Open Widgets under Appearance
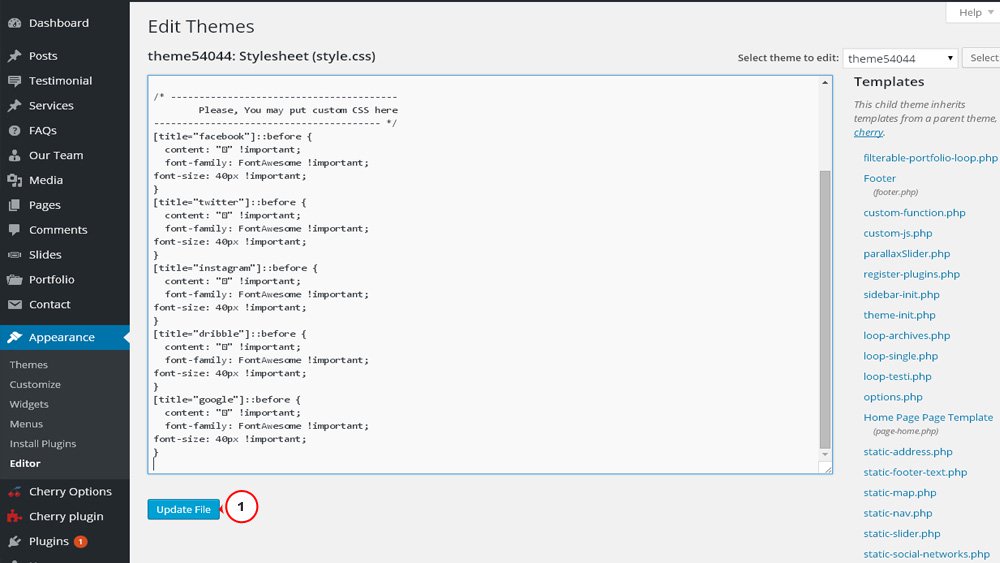This screenshot has width=1000, height=563. (29, 404)
